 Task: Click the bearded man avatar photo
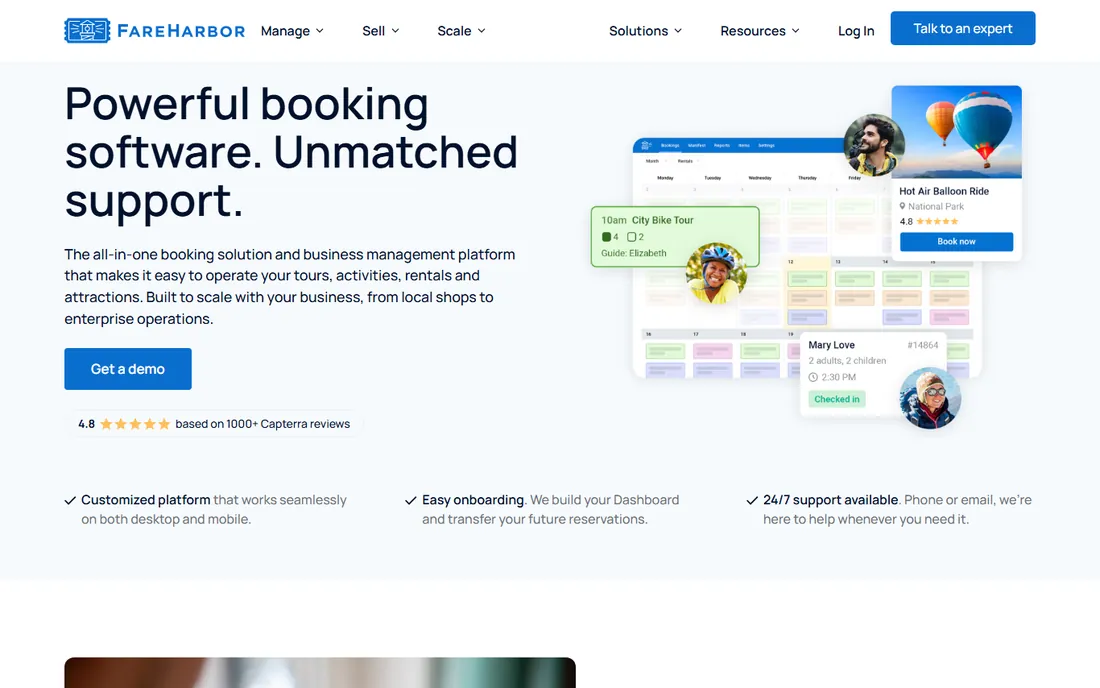[873, 145]
